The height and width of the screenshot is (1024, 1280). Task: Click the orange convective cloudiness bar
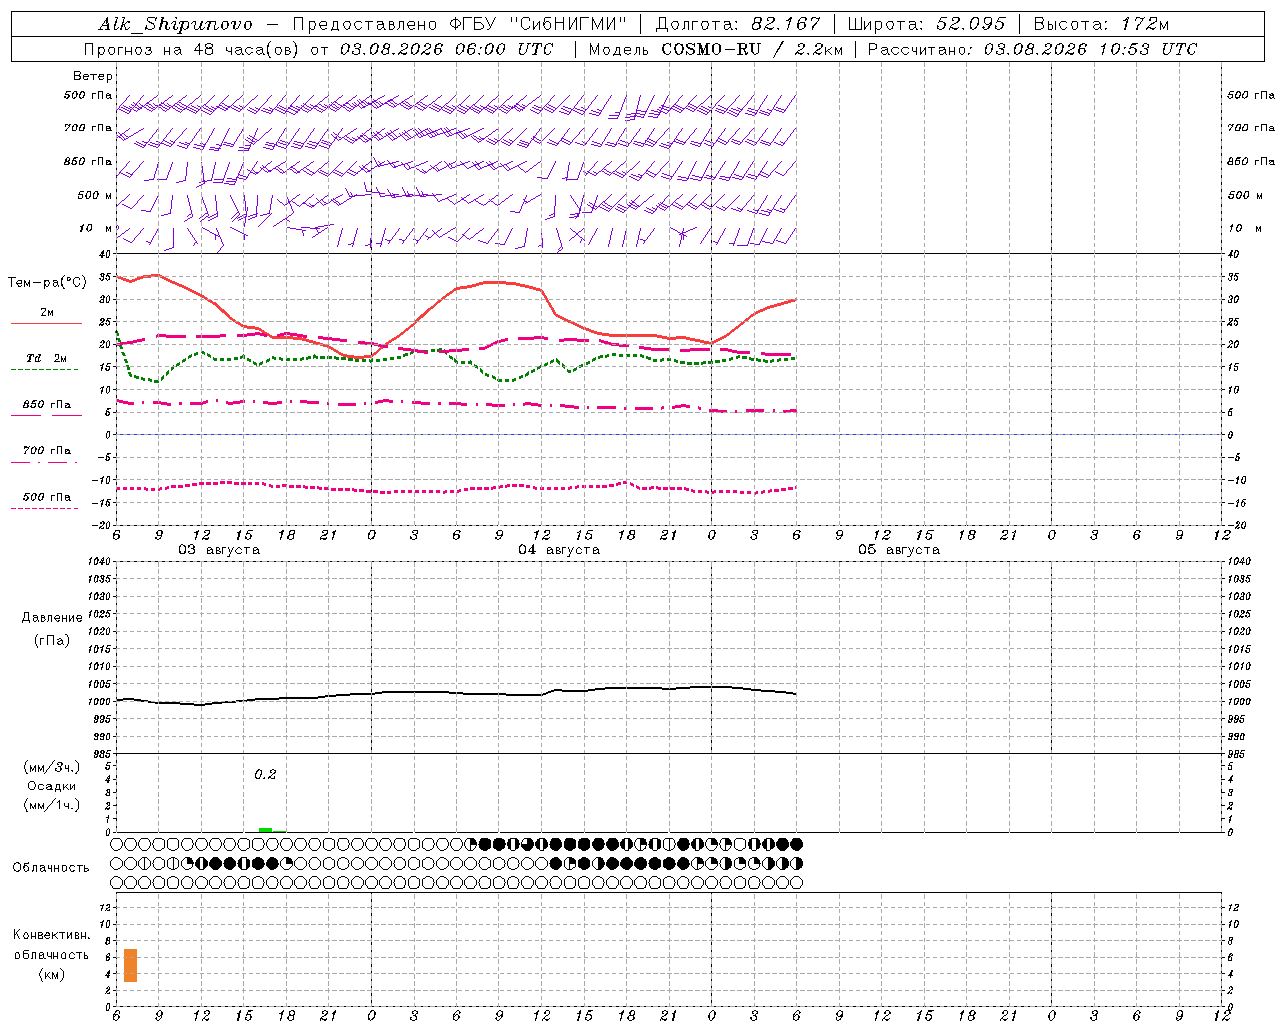click(x=130, y=965)
